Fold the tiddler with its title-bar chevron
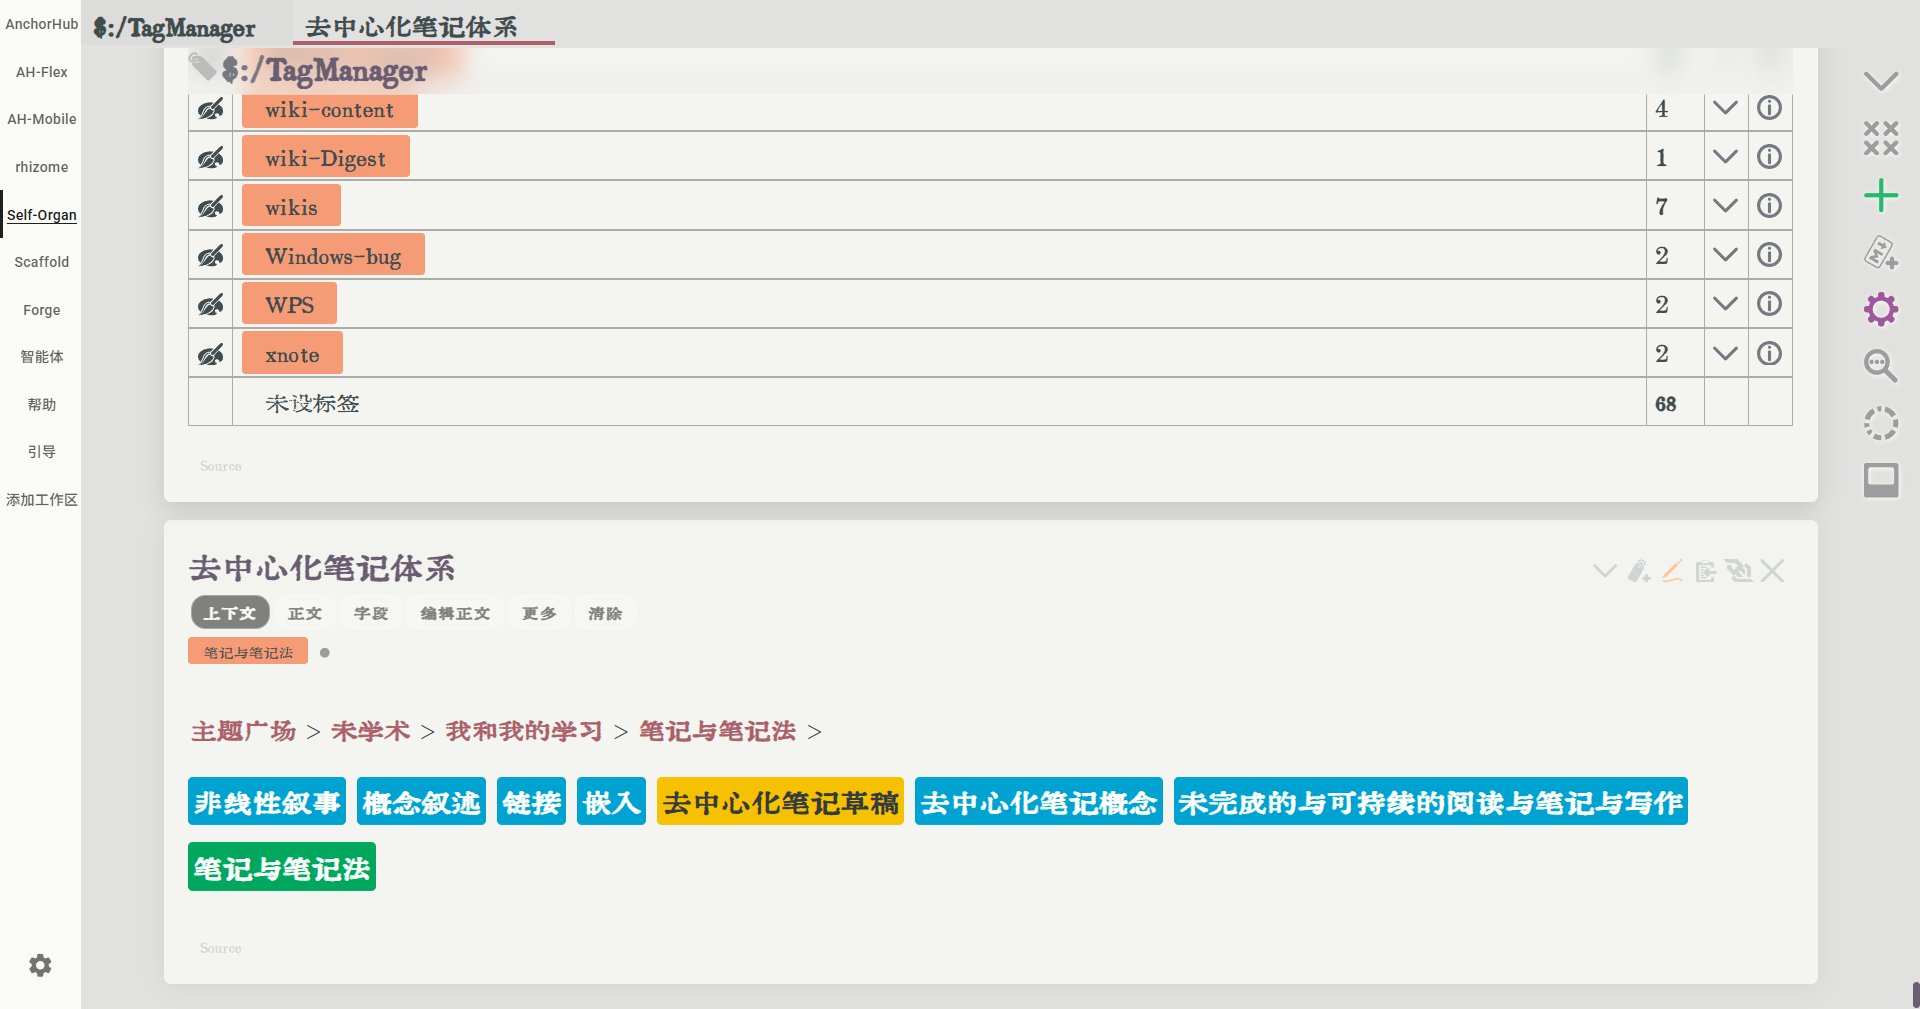The height and width of the screenshot is (1009, 1920). click(1604, 570)
